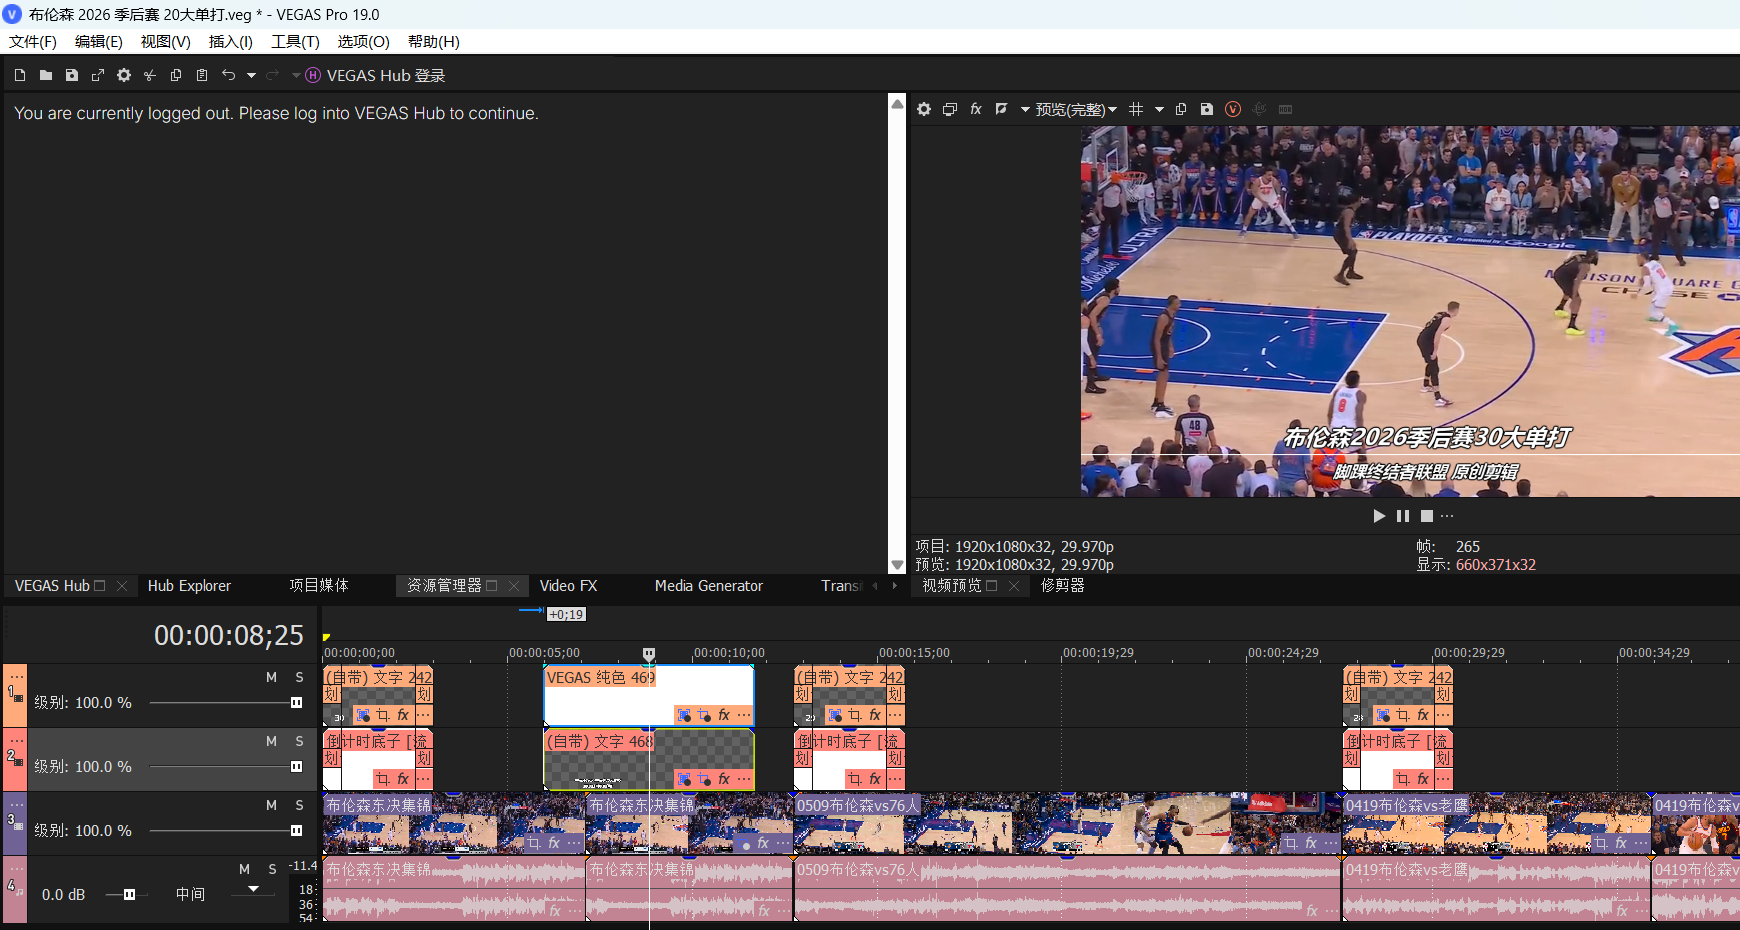Expand audio track 4 pan mode dropdown arrow
This screenshot has width=1740, height=930.
tap(253, 889)
